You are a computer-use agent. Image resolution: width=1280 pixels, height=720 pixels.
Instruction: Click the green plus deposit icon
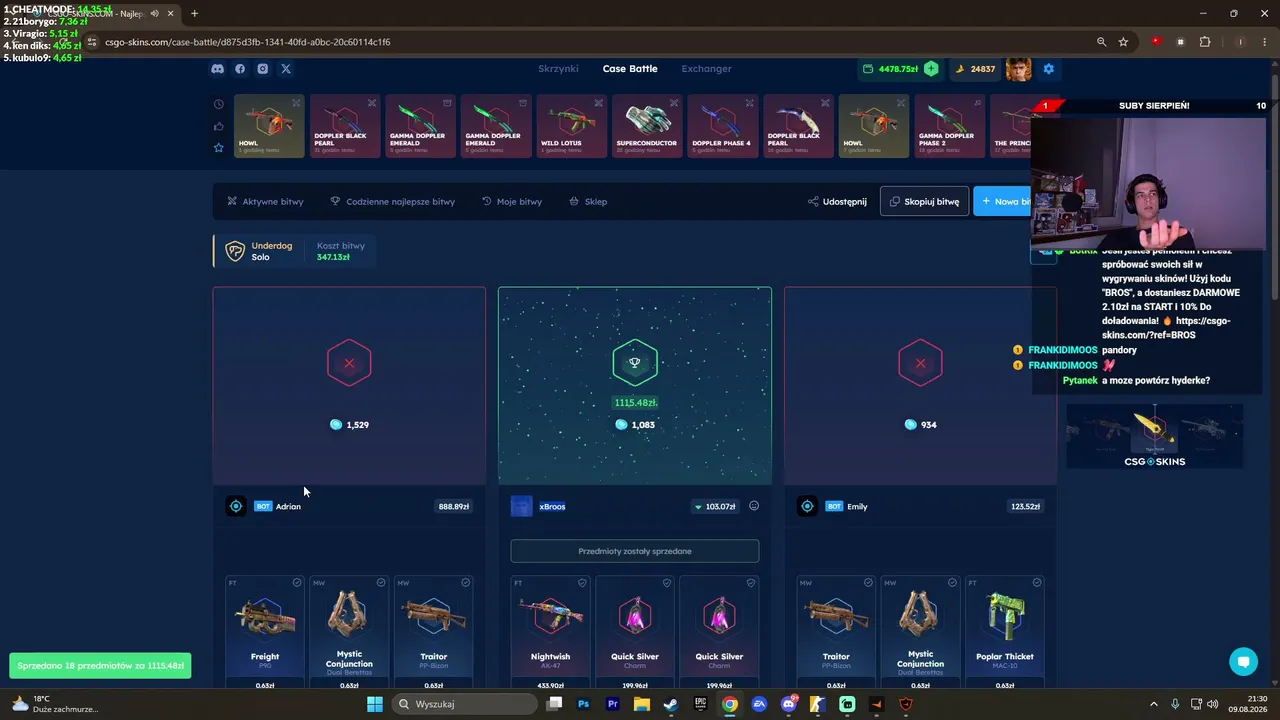[931, 69]
